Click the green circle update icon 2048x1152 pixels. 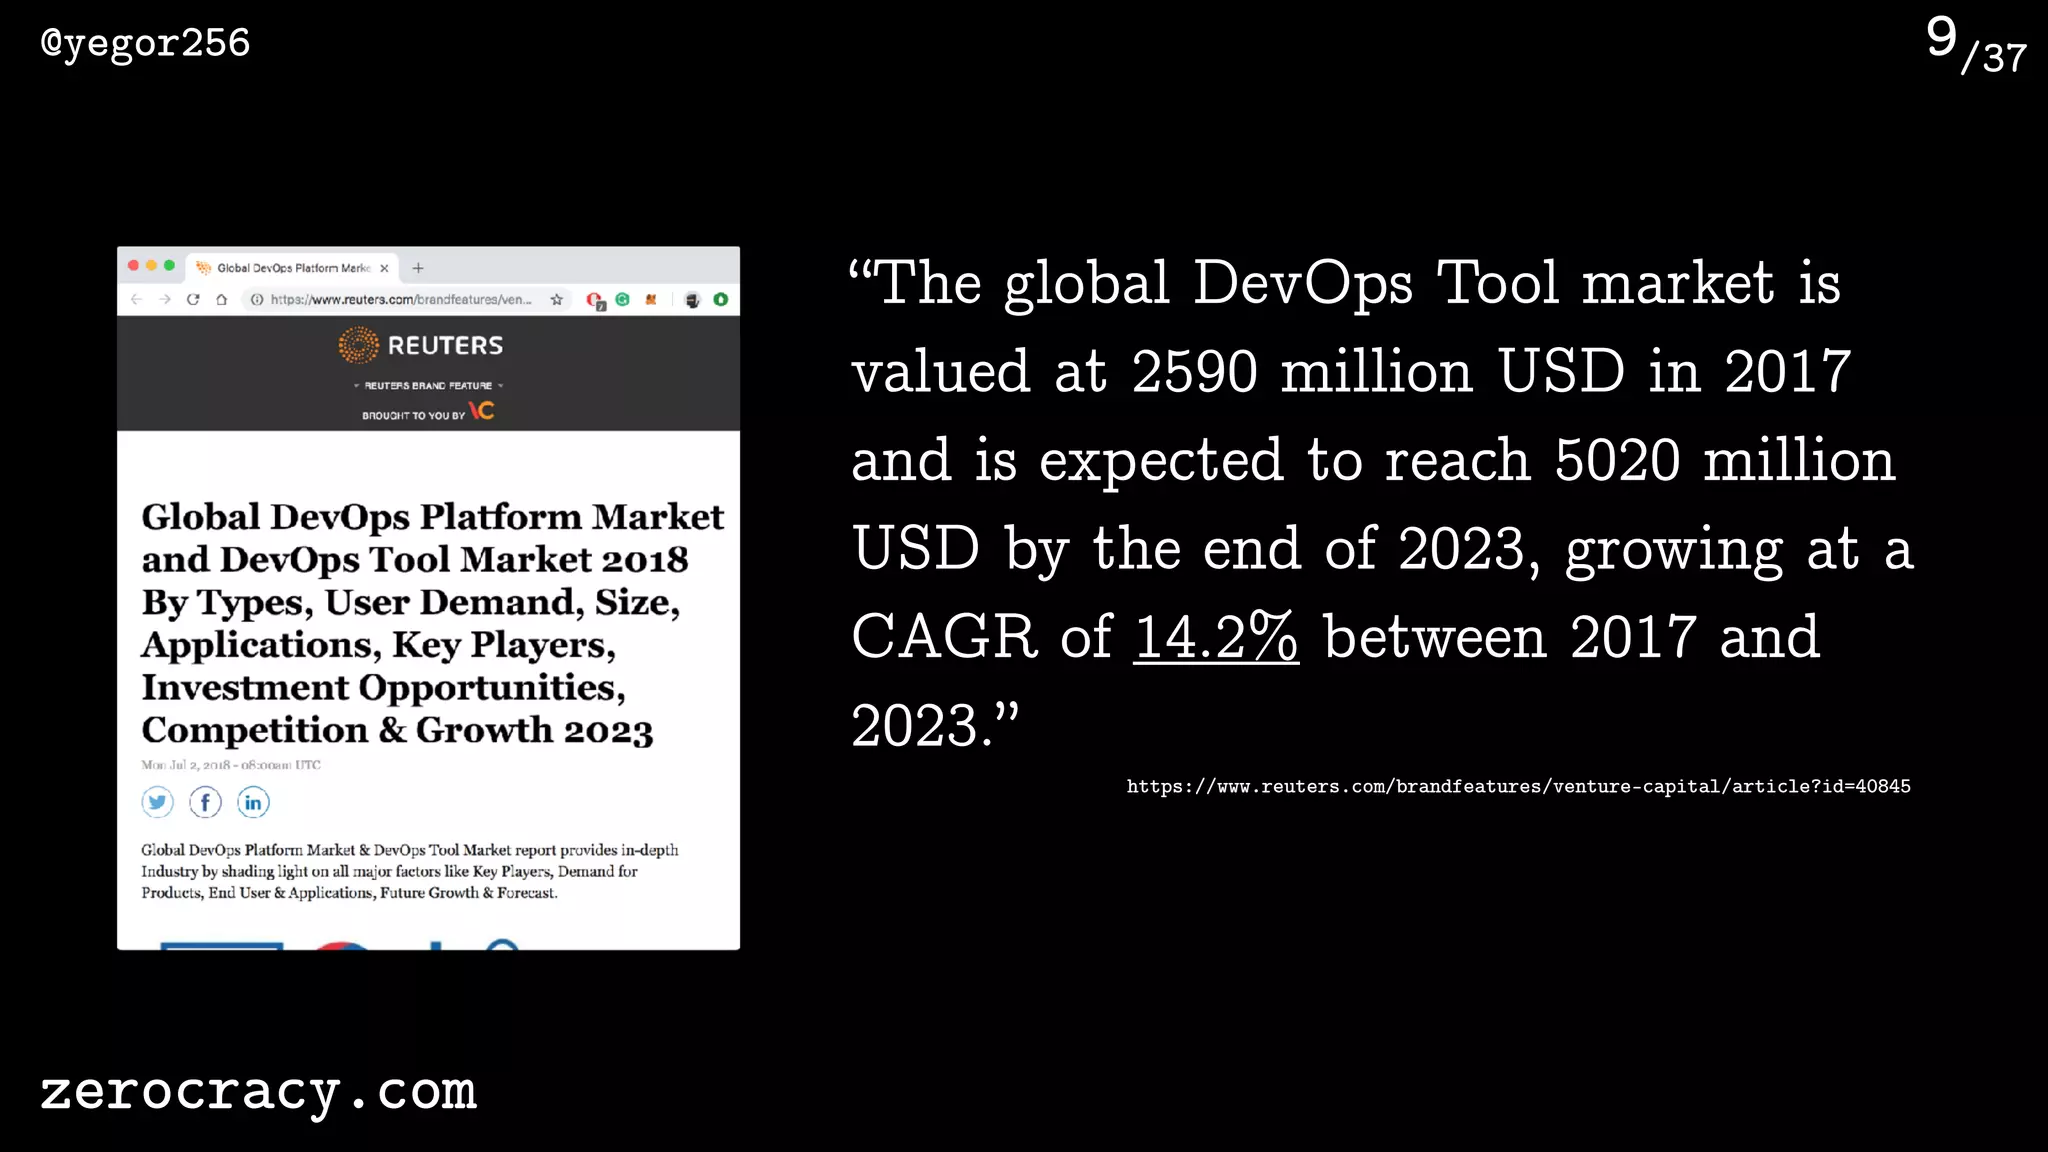click(x=721, y=299)
